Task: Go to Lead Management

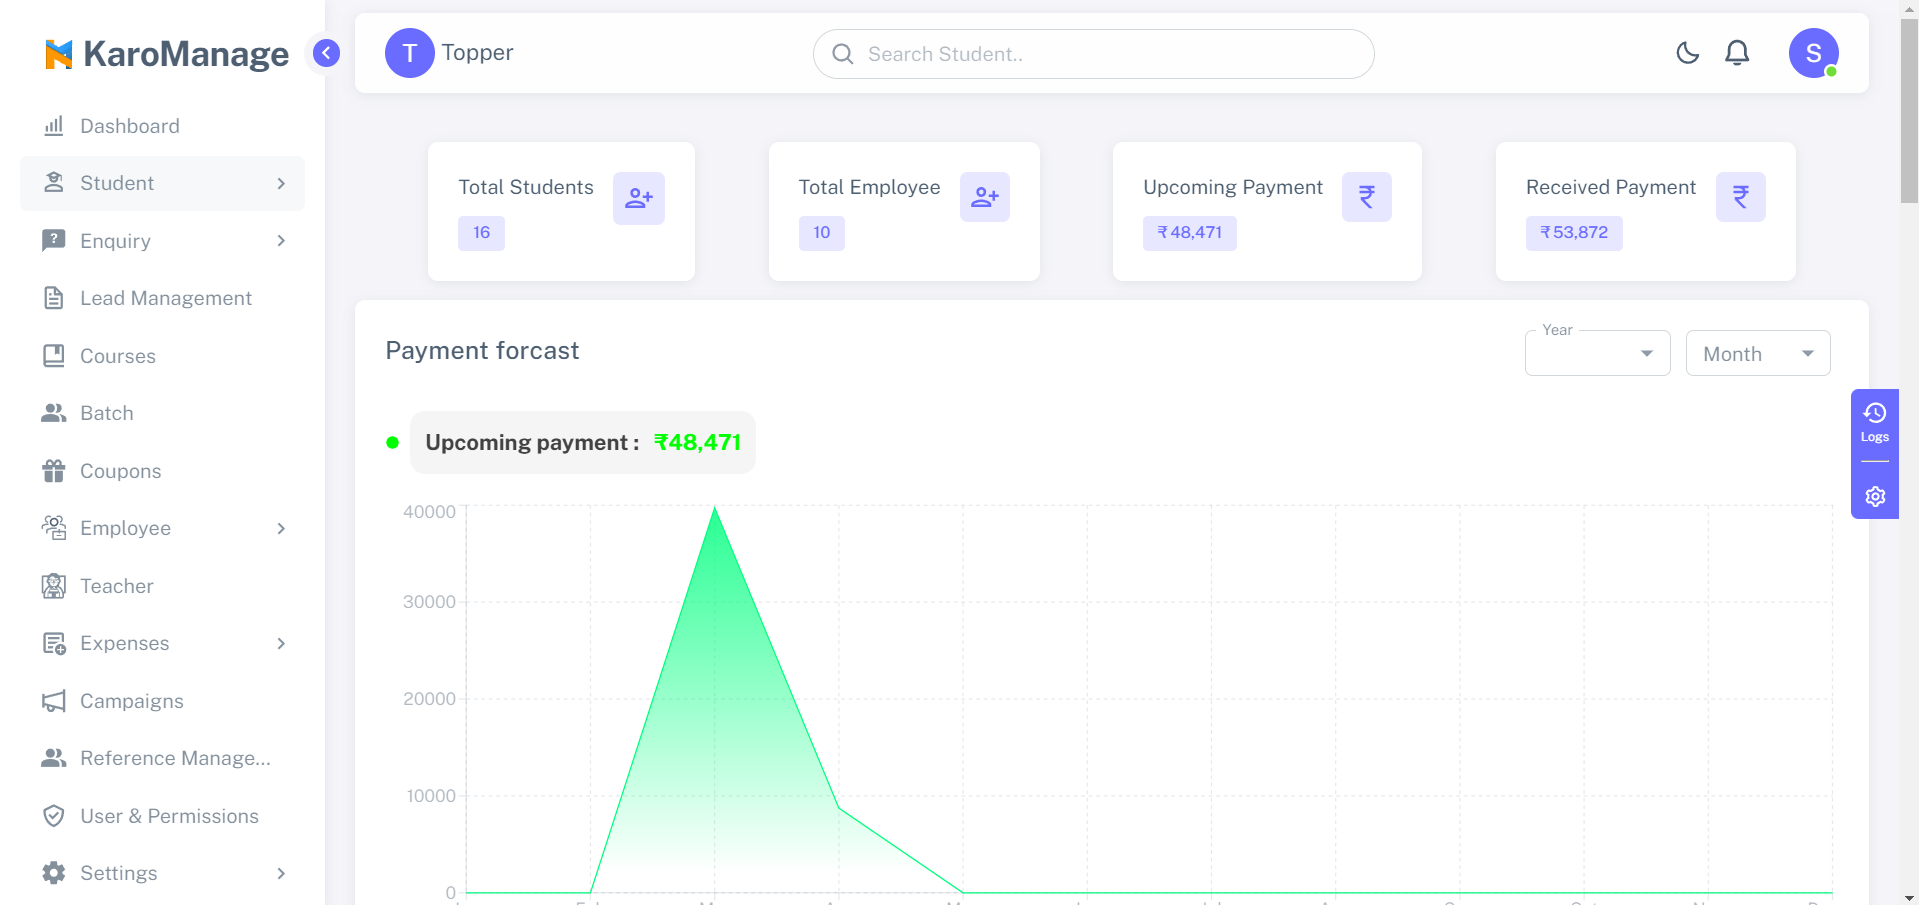Action: (x=162, y=298)
